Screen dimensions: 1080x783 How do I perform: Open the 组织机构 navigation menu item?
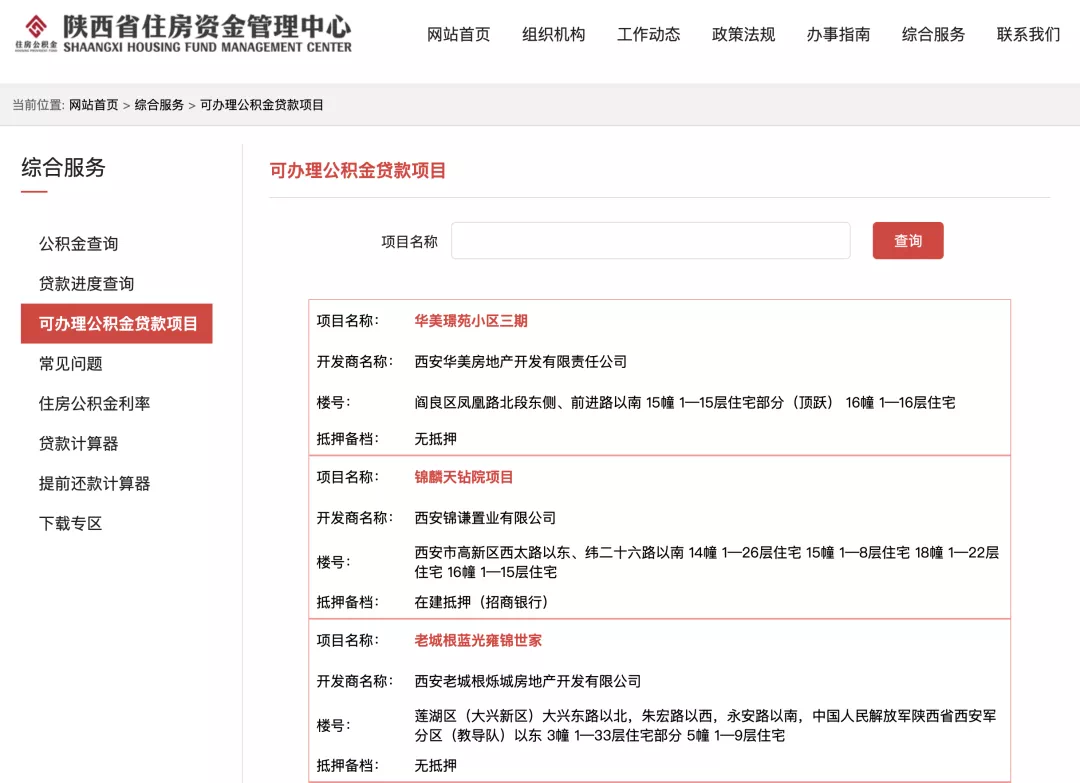tap(553, 35)
